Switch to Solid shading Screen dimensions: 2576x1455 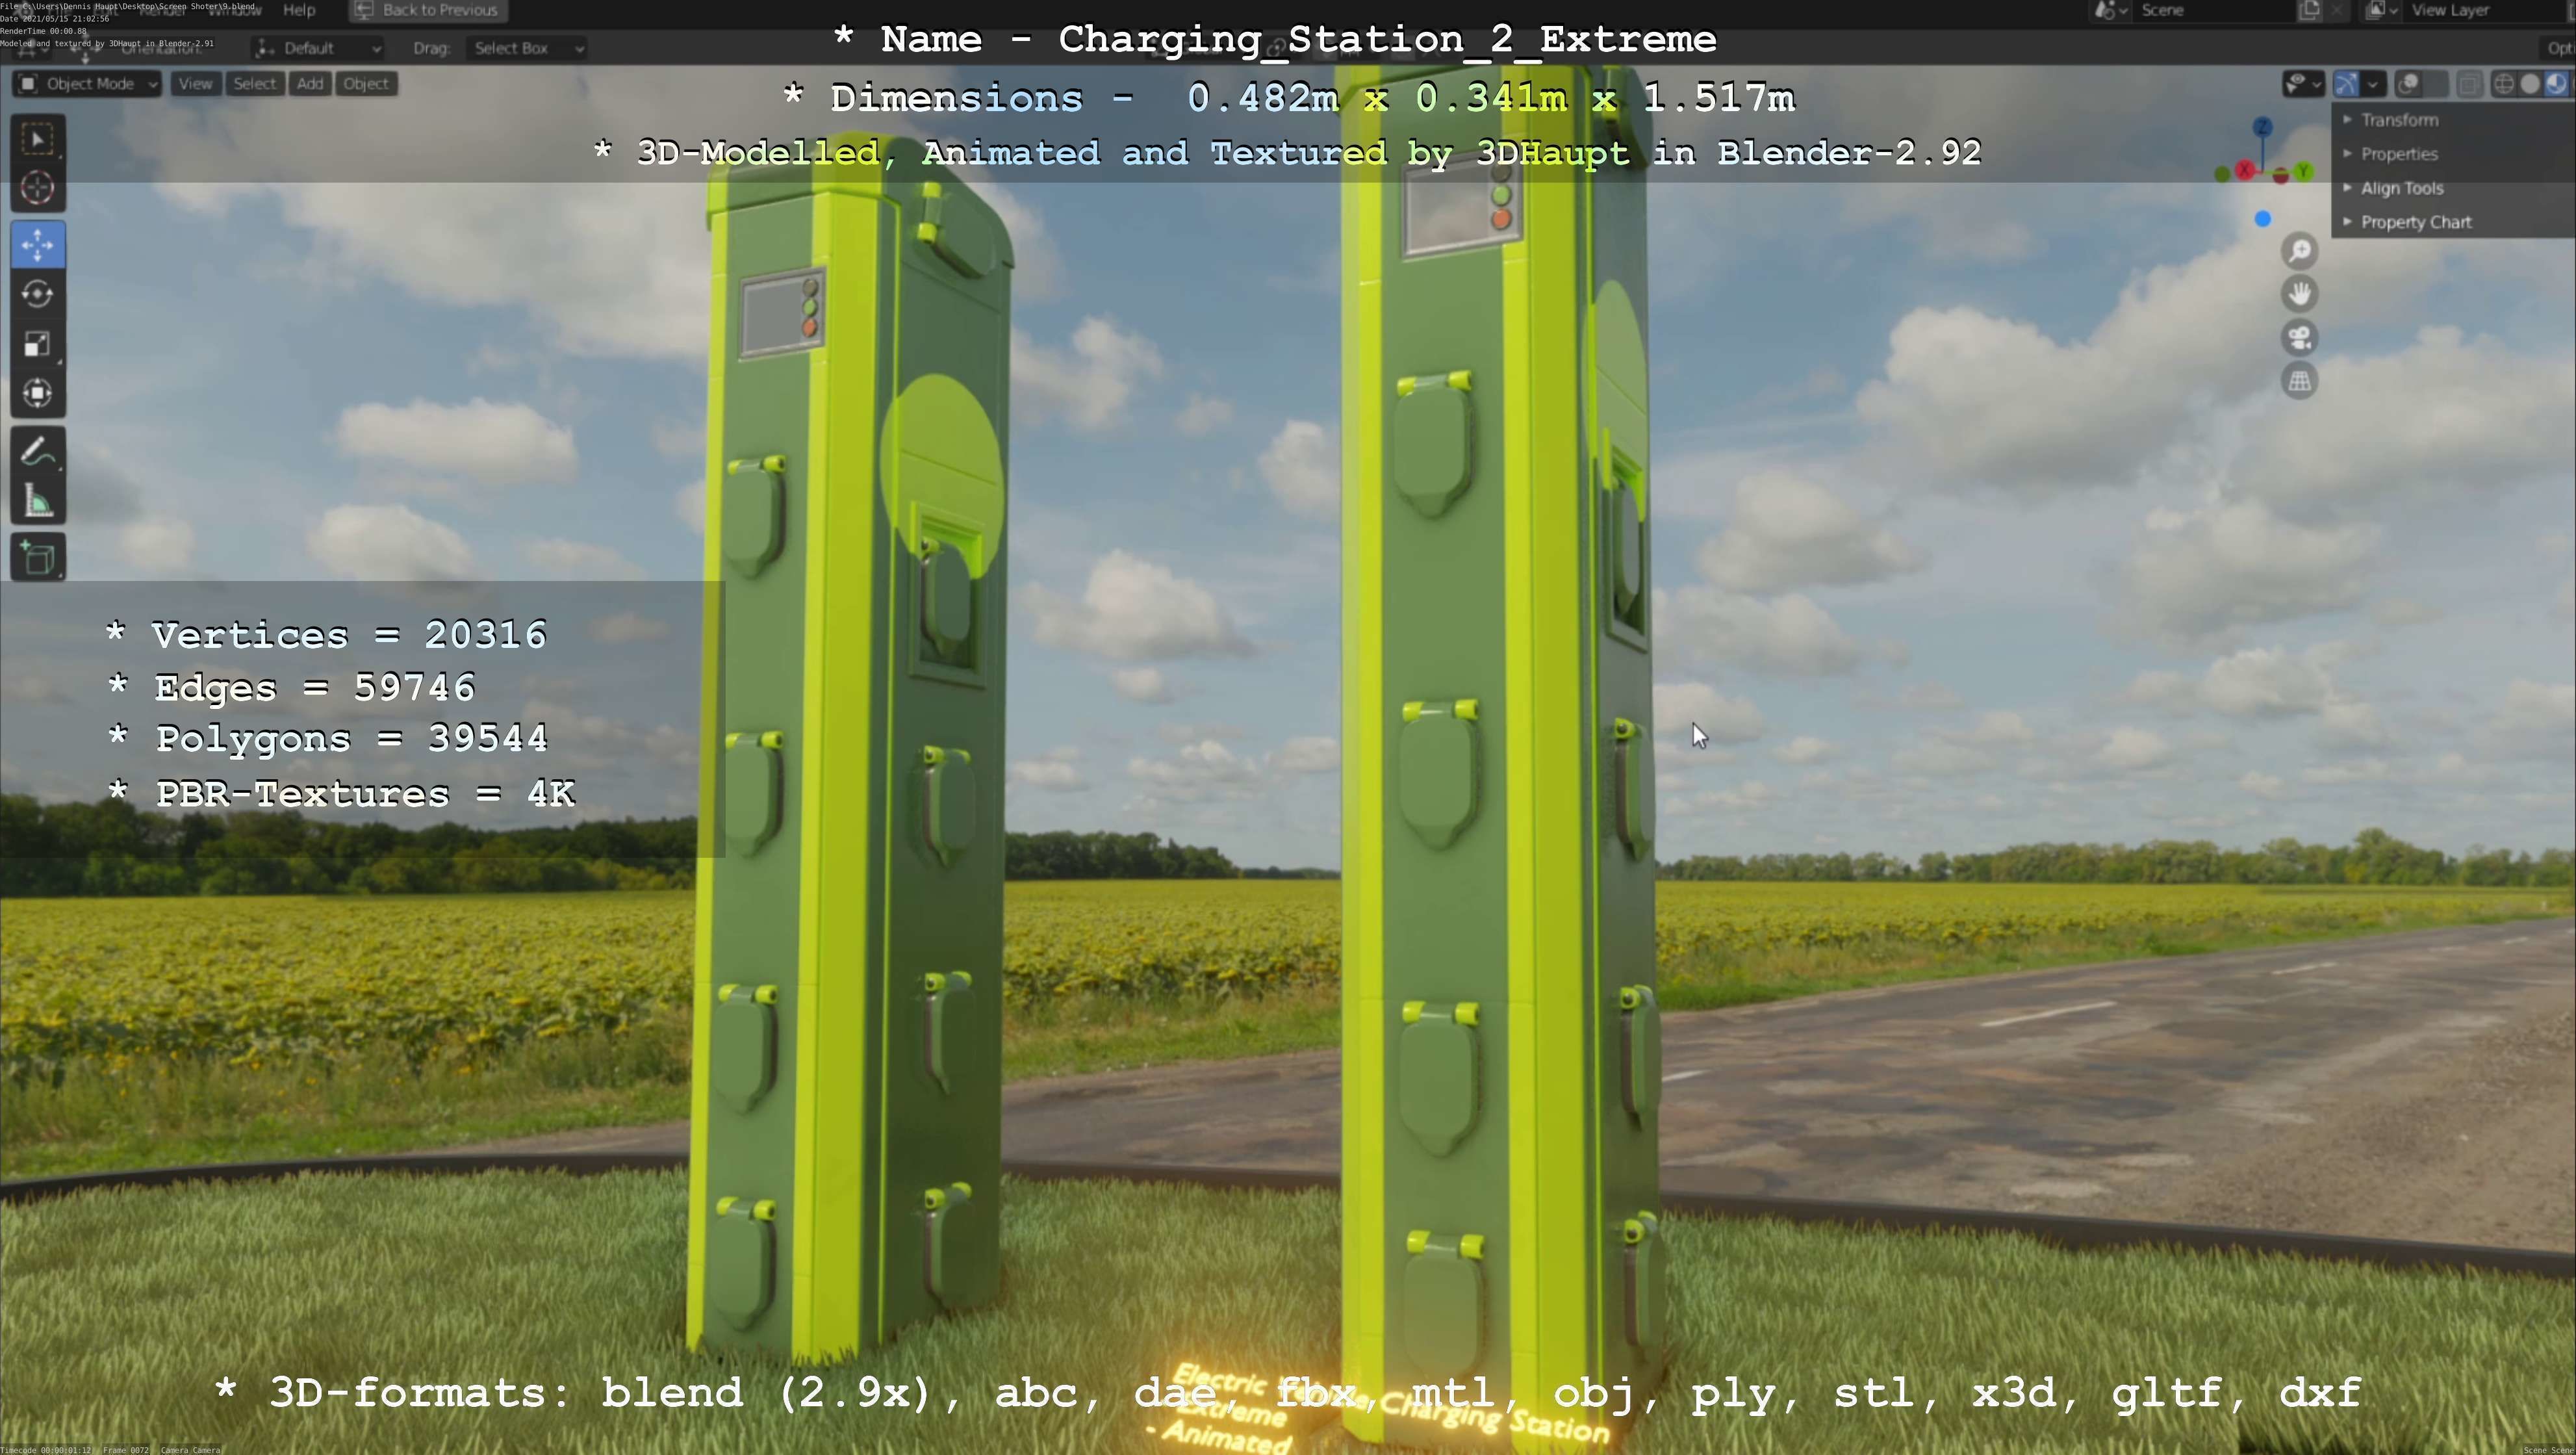tap(2530, 84)
